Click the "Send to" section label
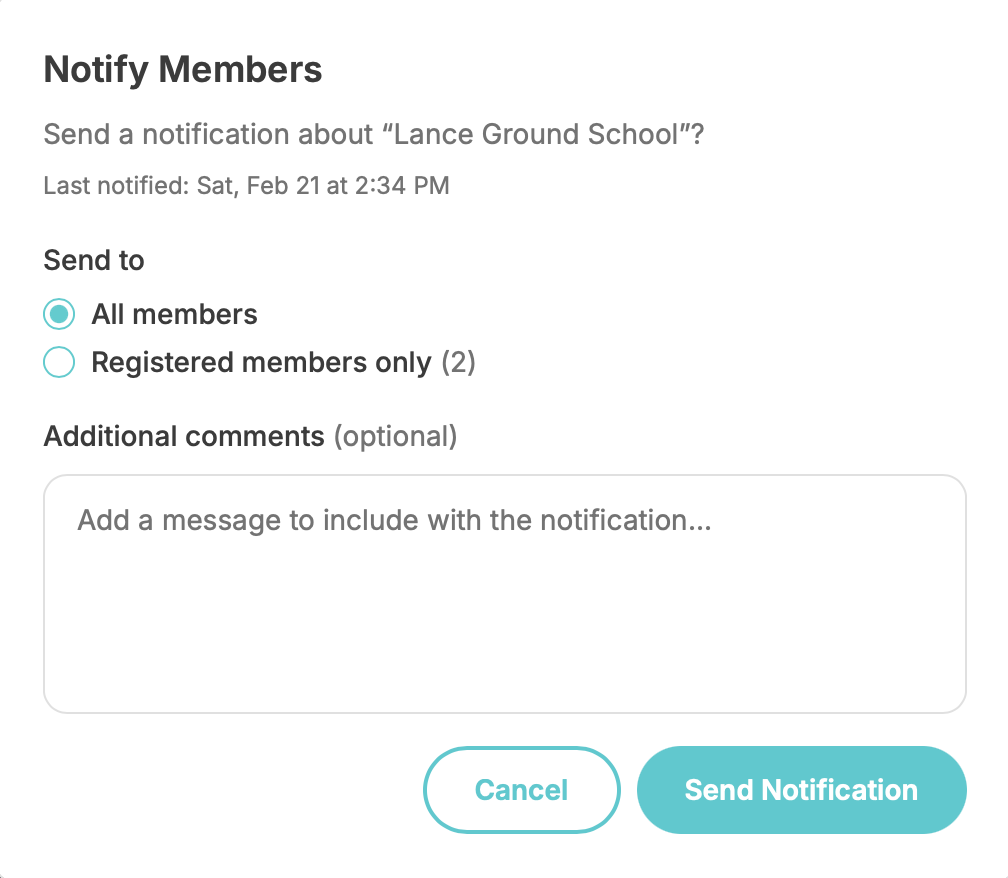This screenshot has height=878, width=1008. click(94, 261)
